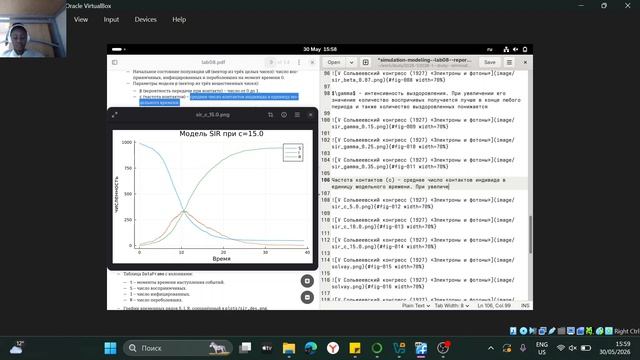Zoom out with the PDF minus button
The width and height of the screenshot is (640, 360).
click(307, 297)
